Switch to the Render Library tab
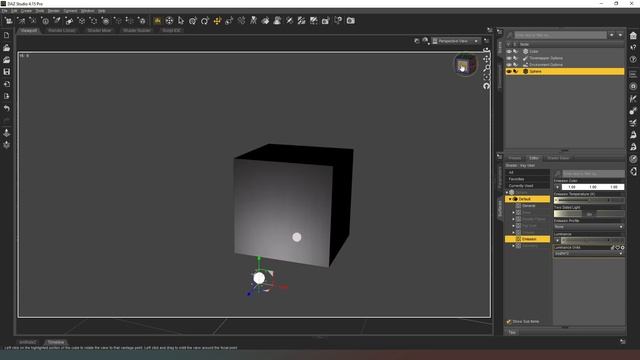This screenshot has height=360, width=640. pos(62,30)
